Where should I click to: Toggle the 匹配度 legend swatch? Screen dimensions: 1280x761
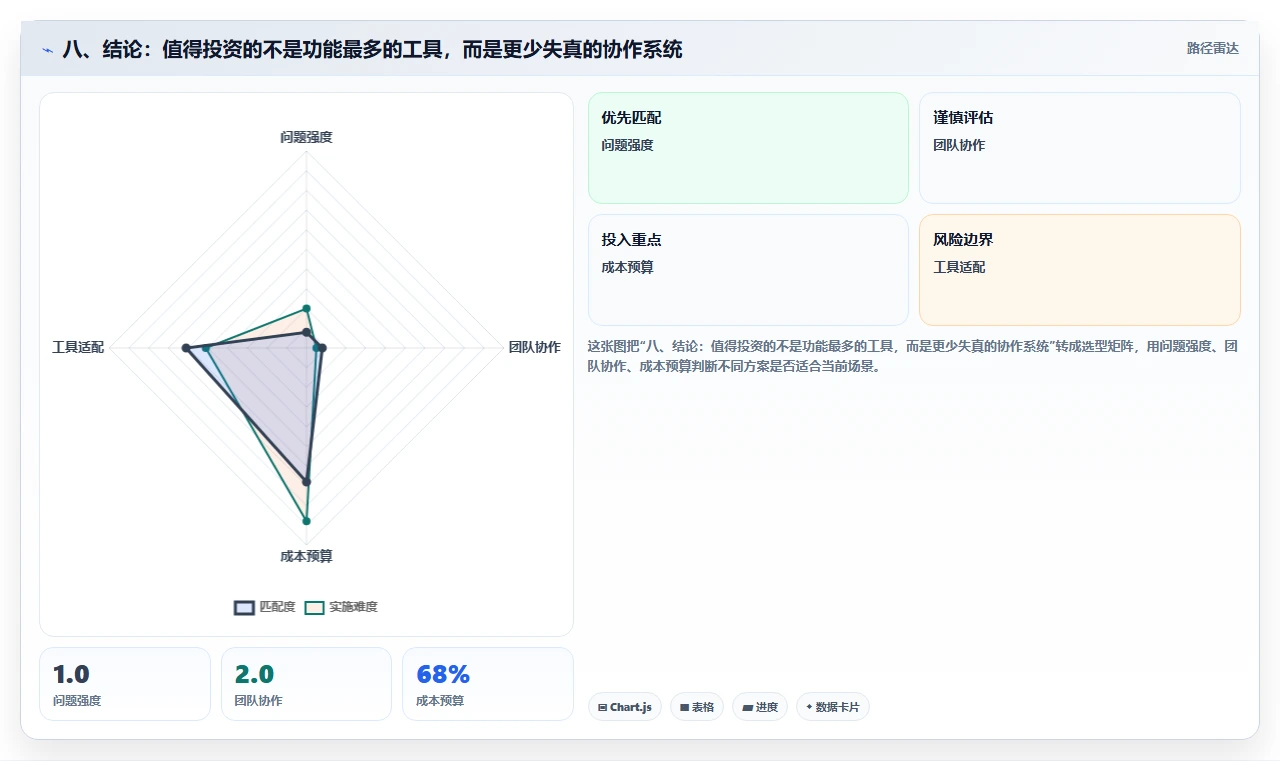[244, 607]
